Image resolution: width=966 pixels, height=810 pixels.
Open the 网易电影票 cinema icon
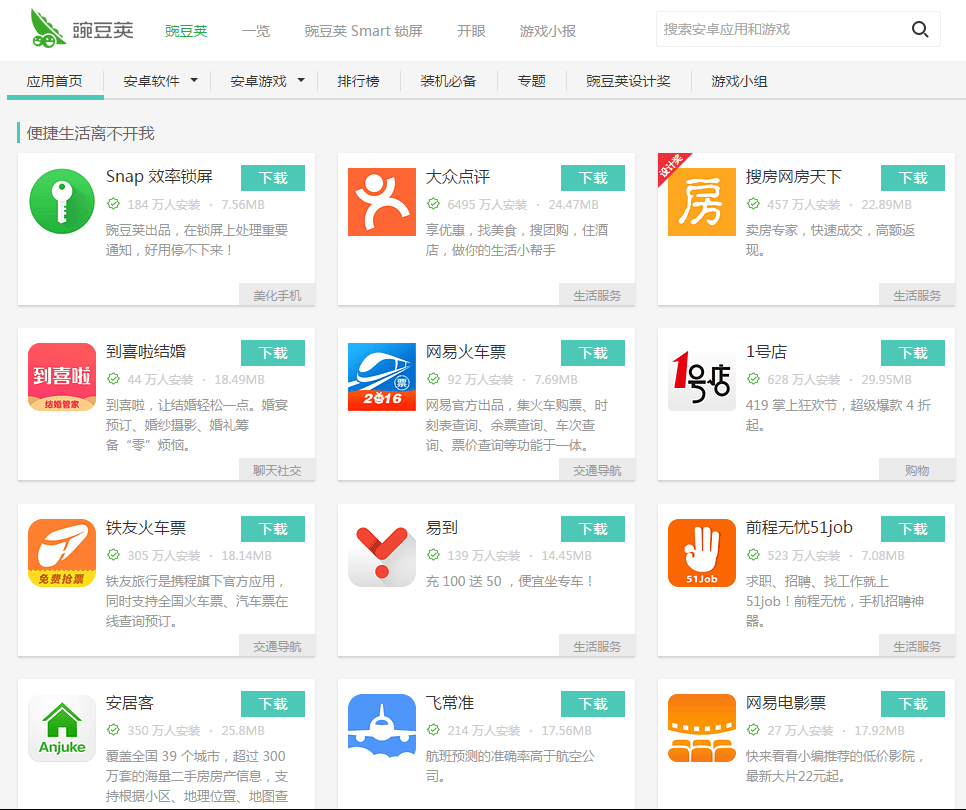point(702,728)
